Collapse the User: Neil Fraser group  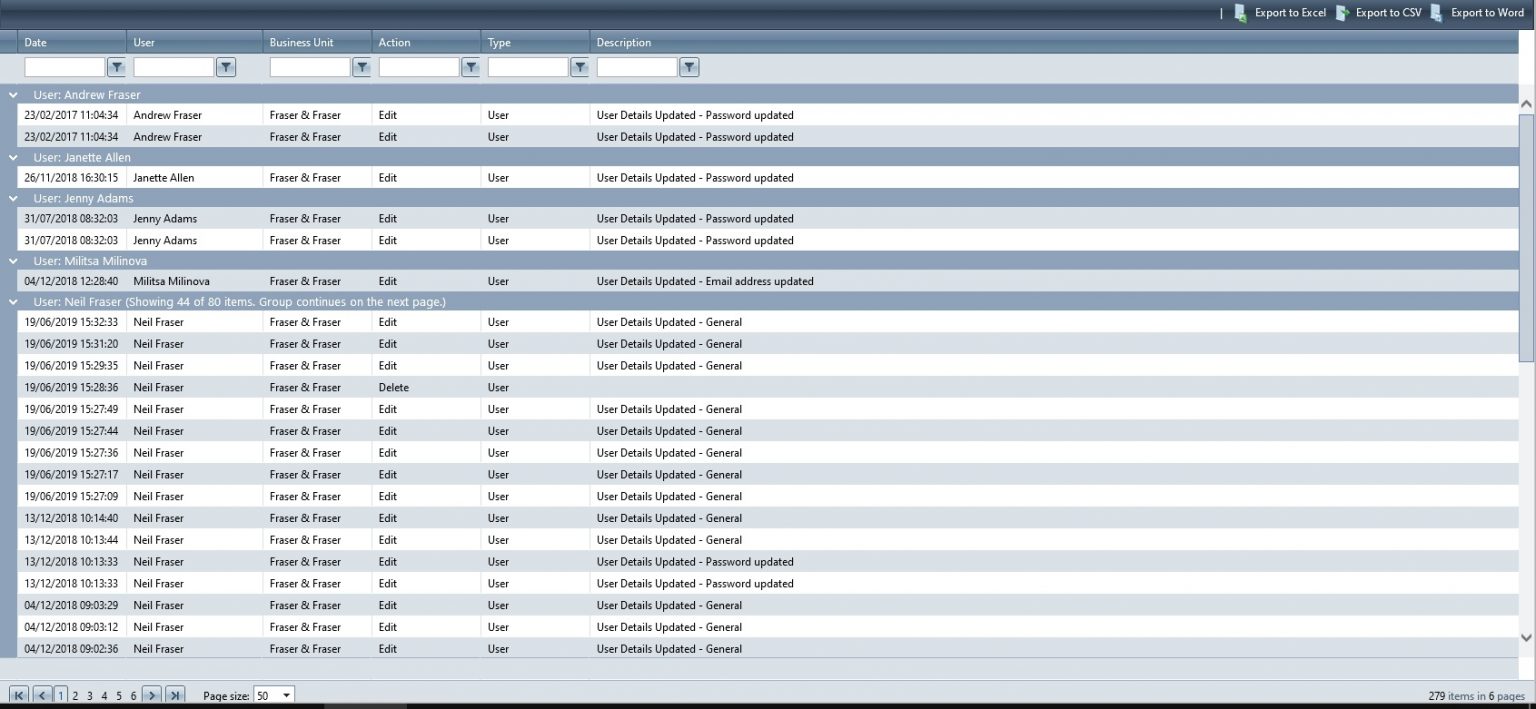click(x=13, y=301)
